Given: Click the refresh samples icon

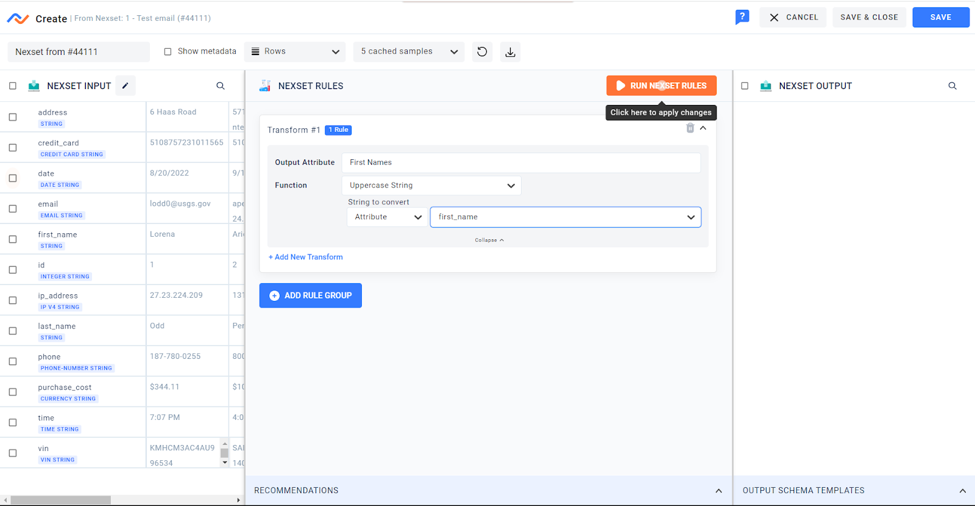Looking at the screenshot, I should pos(482,52).
